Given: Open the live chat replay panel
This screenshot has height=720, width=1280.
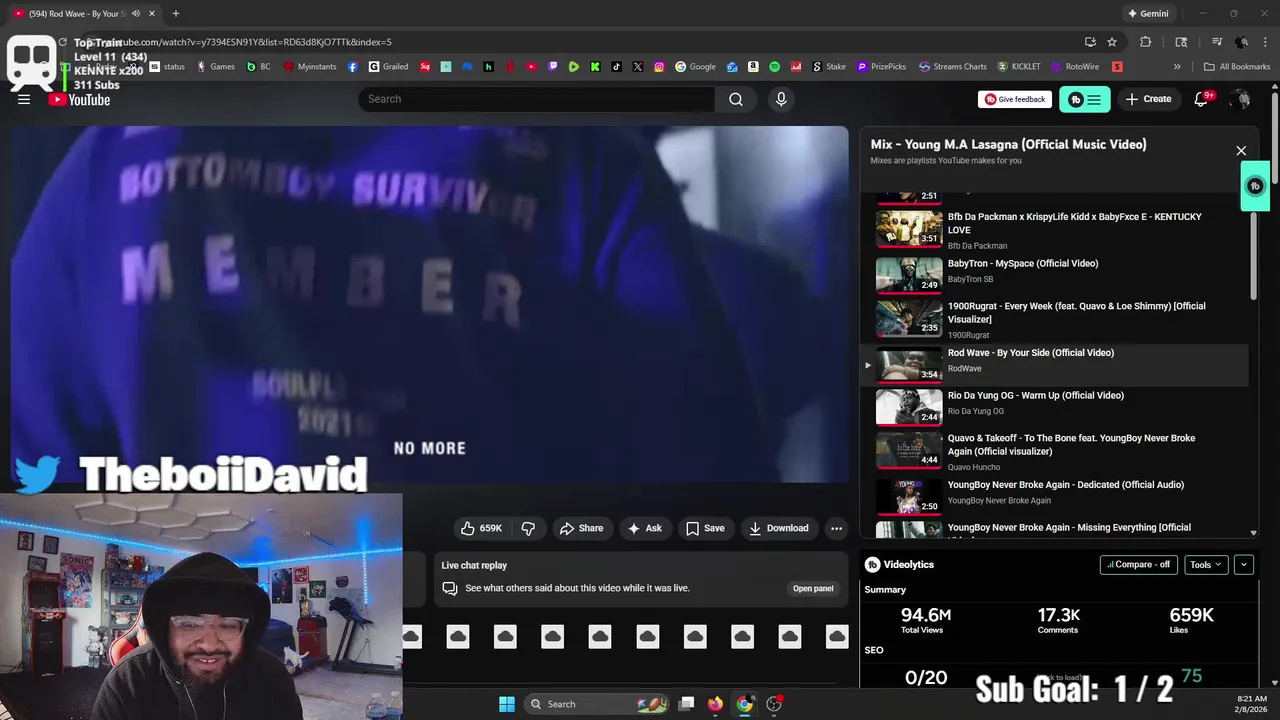Looking at the screenshot, I should click(x=813, y=588).
